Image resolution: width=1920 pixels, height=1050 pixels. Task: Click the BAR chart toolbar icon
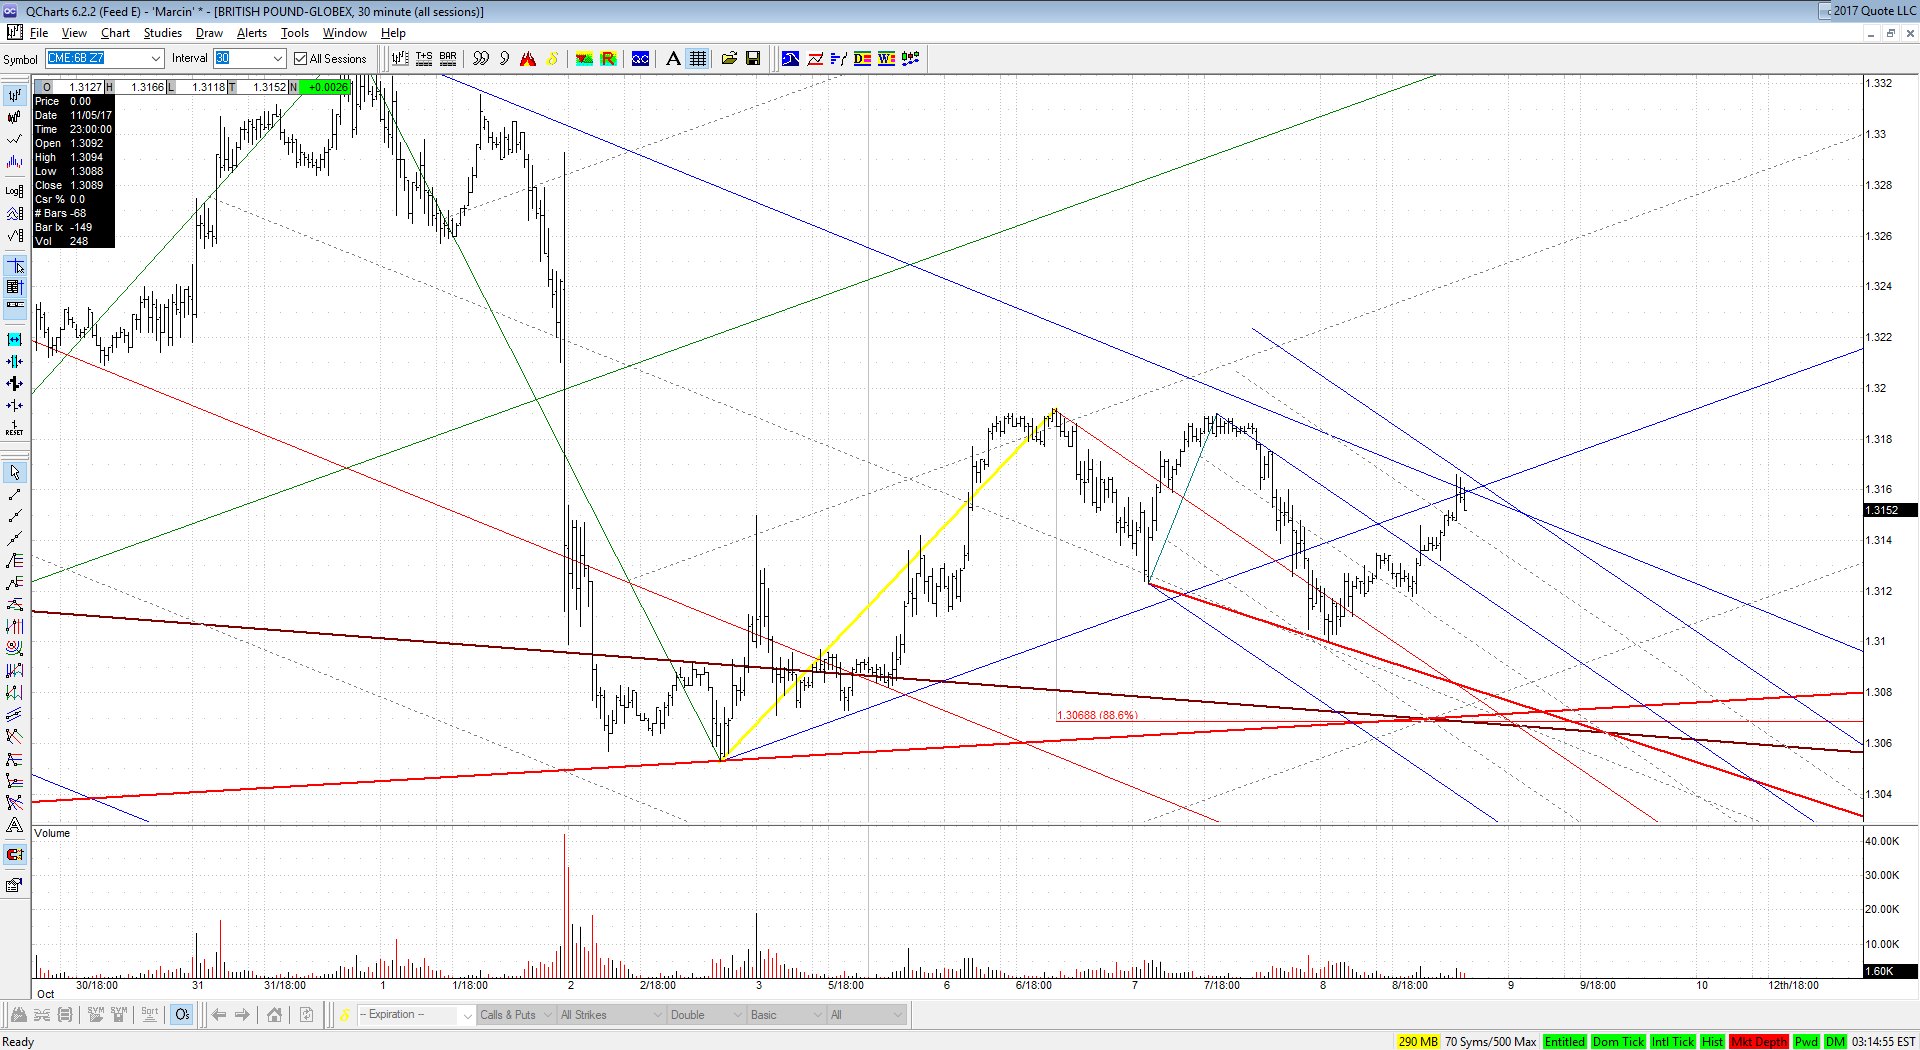click(448, 59)
